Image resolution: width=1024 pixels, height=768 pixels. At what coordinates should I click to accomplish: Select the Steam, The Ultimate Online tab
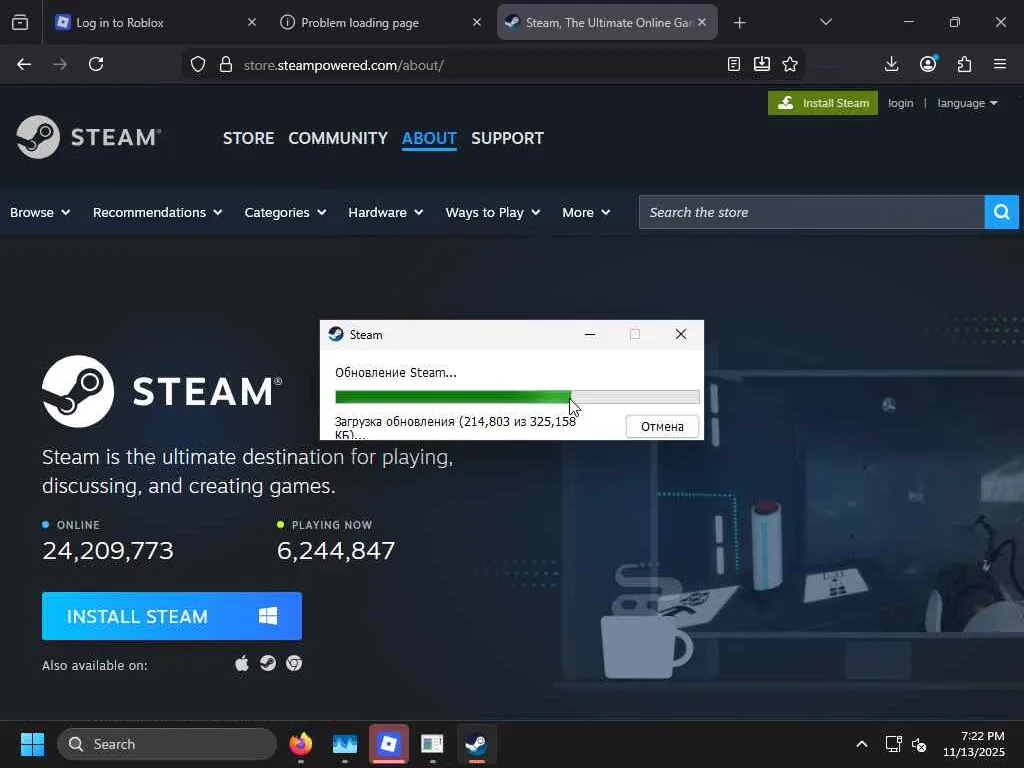pos(607,23)
